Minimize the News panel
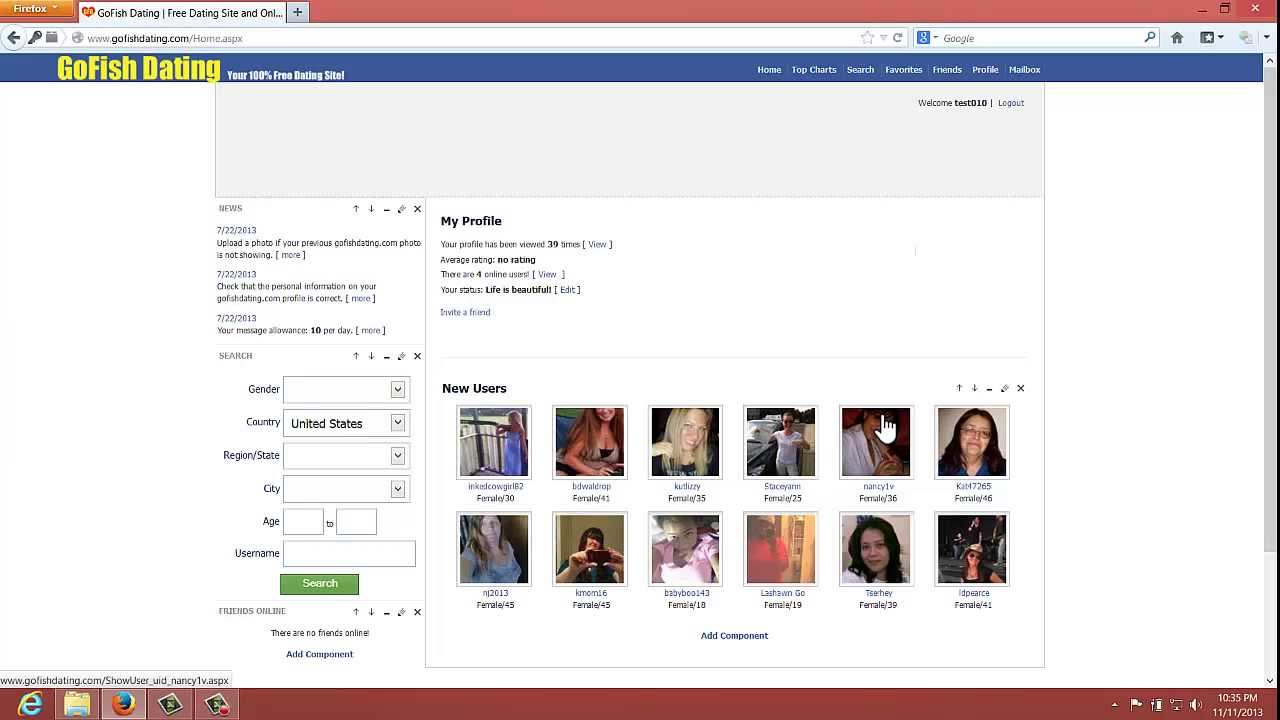Screen dimensions: 1280x720 pyautogui.click(x=386, y=209)
